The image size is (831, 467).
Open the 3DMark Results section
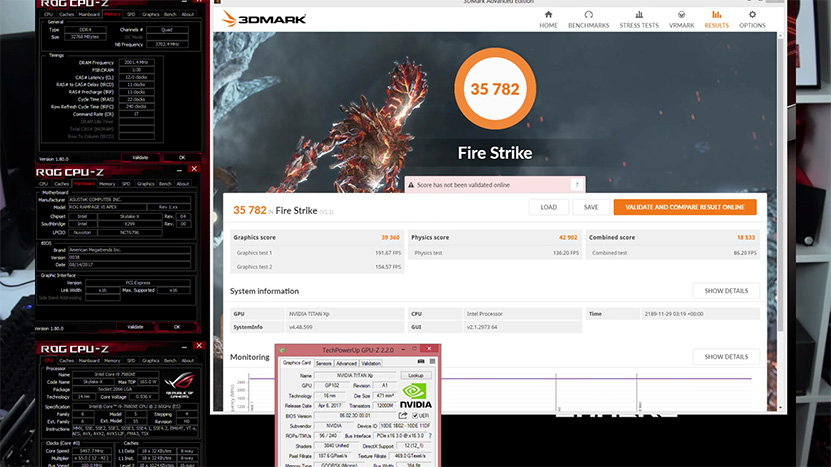click(716, 20)
